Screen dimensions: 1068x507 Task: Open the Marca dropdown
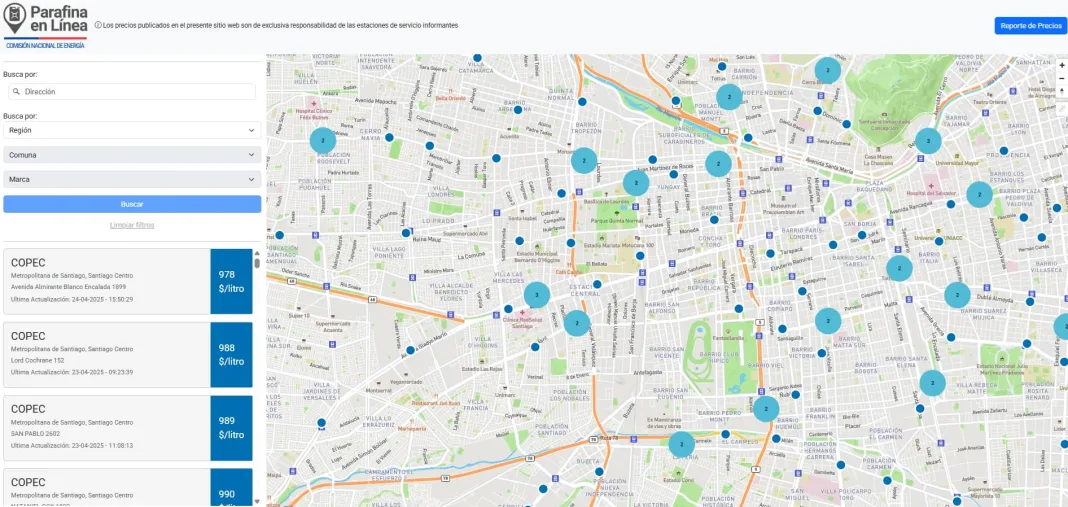coord(132,179)
